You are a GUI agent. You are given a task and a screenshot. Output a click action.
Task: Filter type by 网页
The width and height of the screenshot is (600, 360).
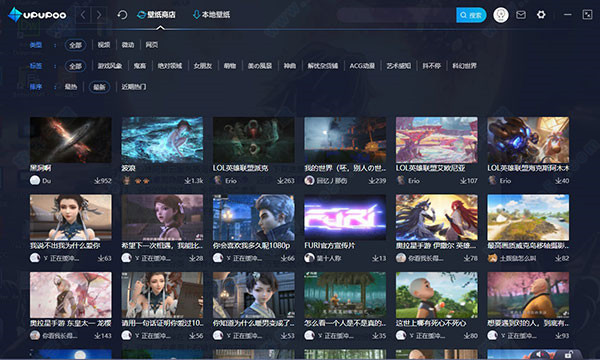click(152, 45)
